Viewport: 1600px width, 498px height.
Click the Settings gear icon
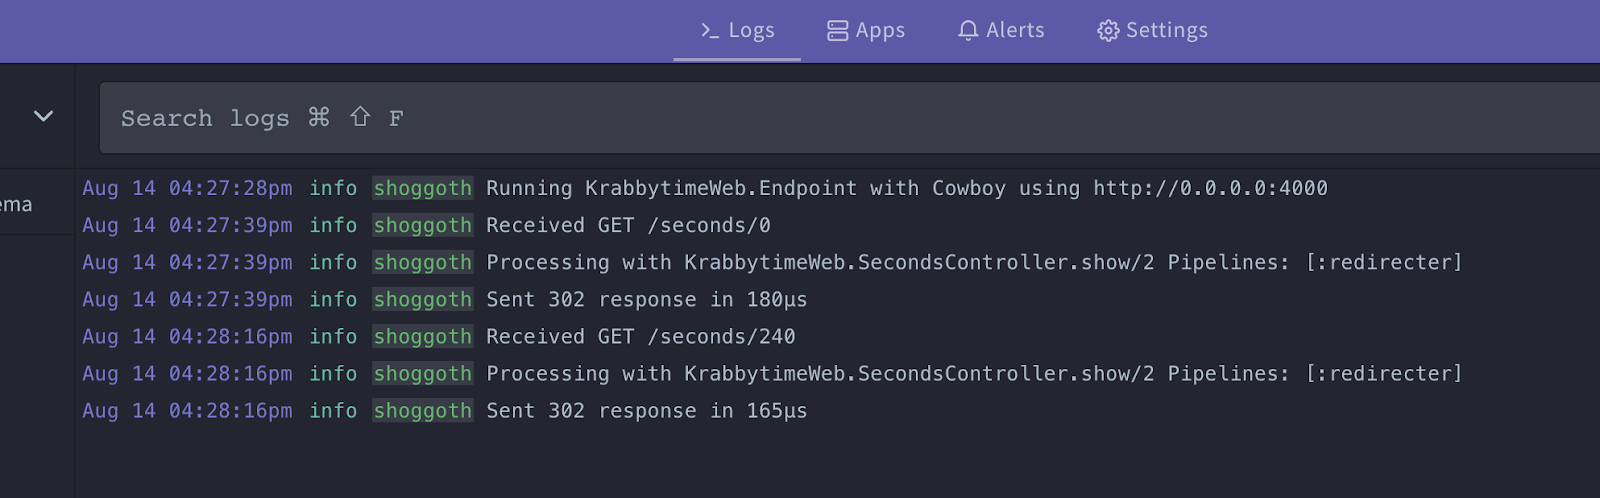pyautogui.click(x=1108, y=31)
